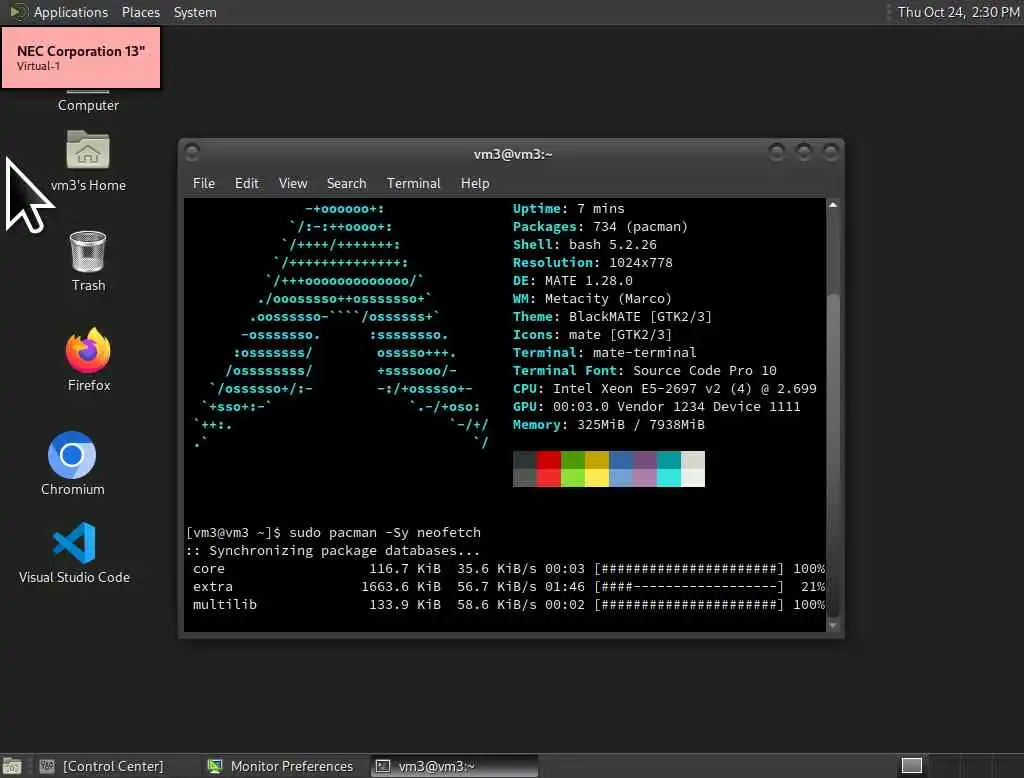The image size is (1024, 778).
Task: Click the 'Terminal: mate-terminal' line
Action: point(604,352)
